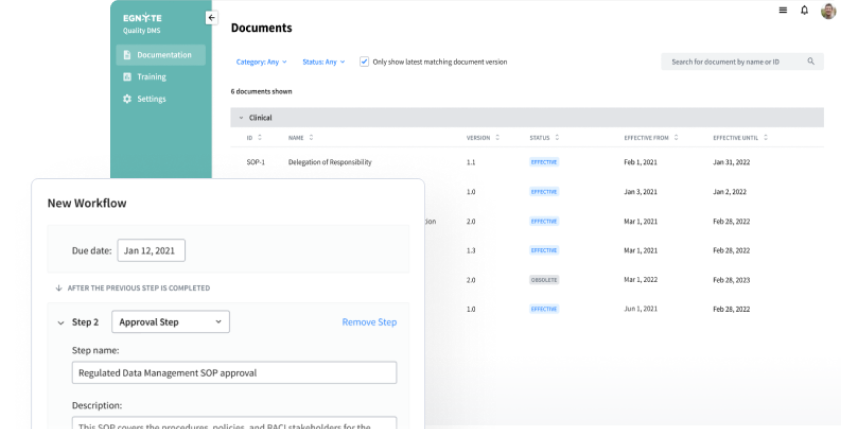
Task: Click the Documentation page icon in sidebar
Action: pyautogui.click(x=127, y=55)
